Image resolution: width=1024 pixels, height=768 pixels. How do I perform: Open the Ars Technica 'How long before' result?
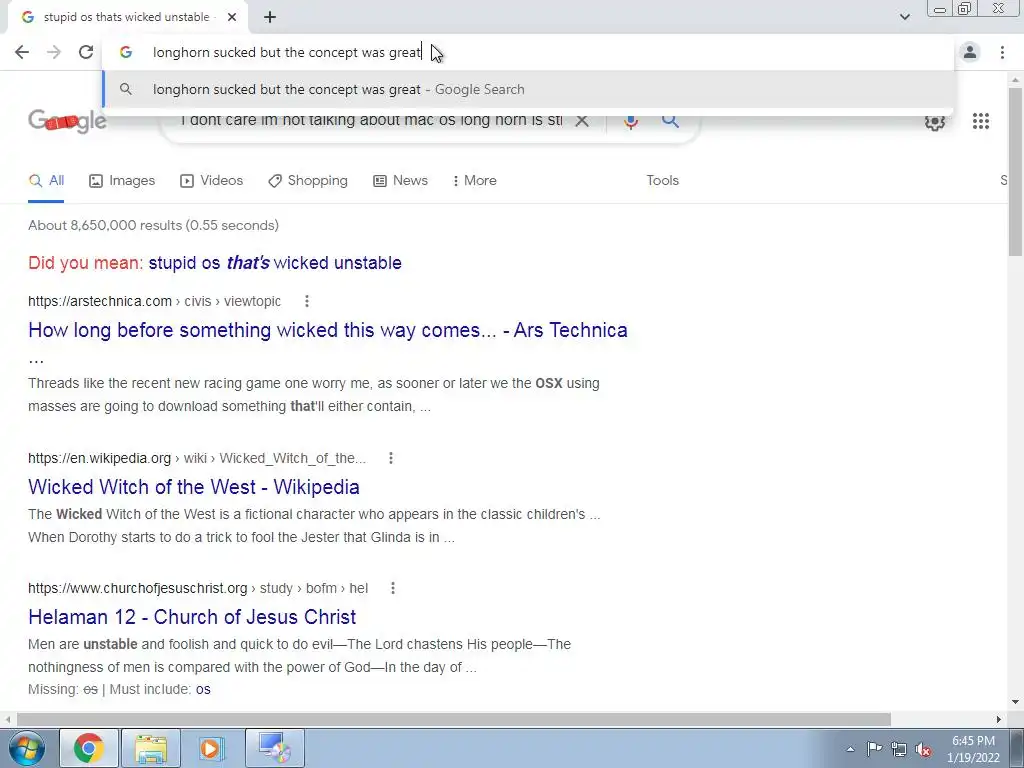pos(328,330)
